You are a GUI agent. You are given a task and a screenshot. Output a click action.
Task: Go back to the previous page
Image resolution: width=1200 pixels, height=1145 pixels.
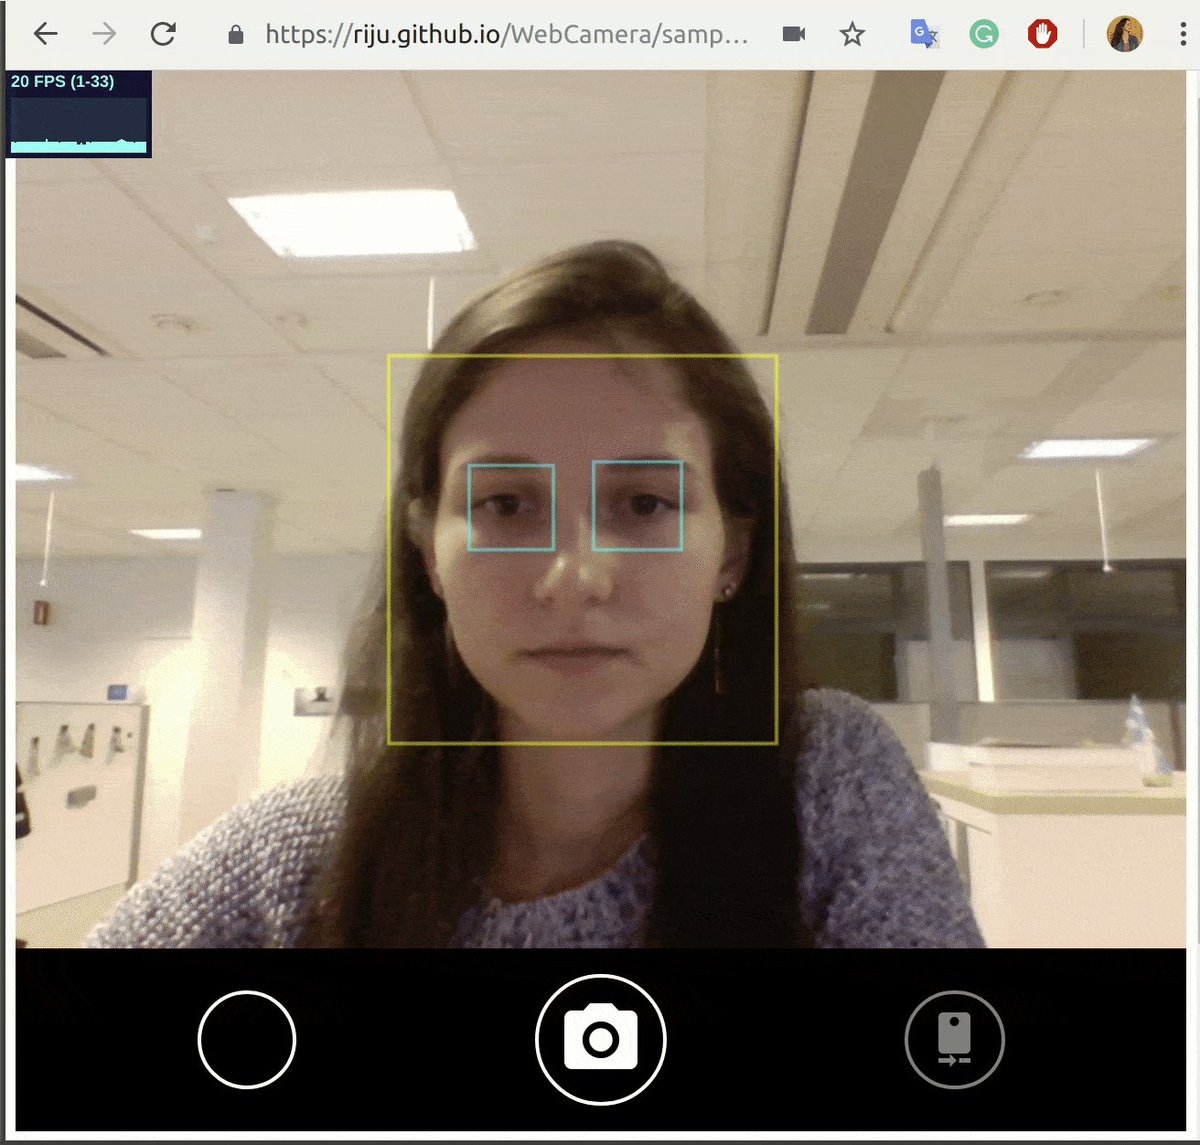point(46,35)
